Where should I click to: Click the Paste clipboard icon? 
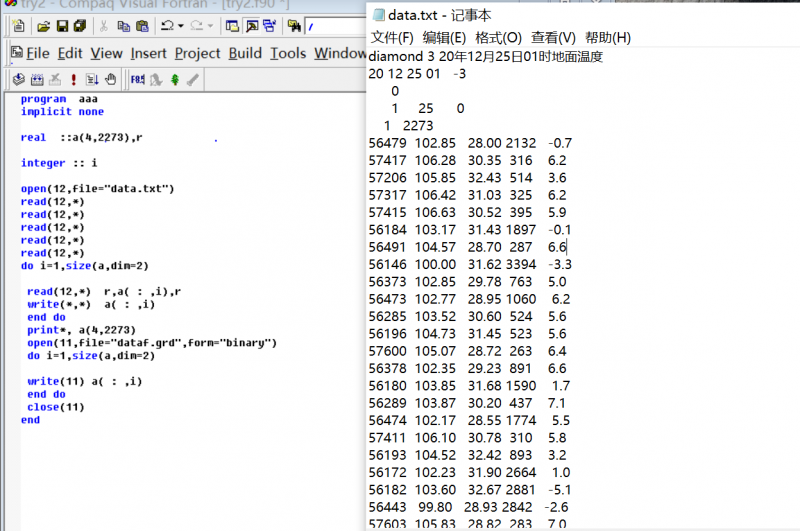click(142, 26)
